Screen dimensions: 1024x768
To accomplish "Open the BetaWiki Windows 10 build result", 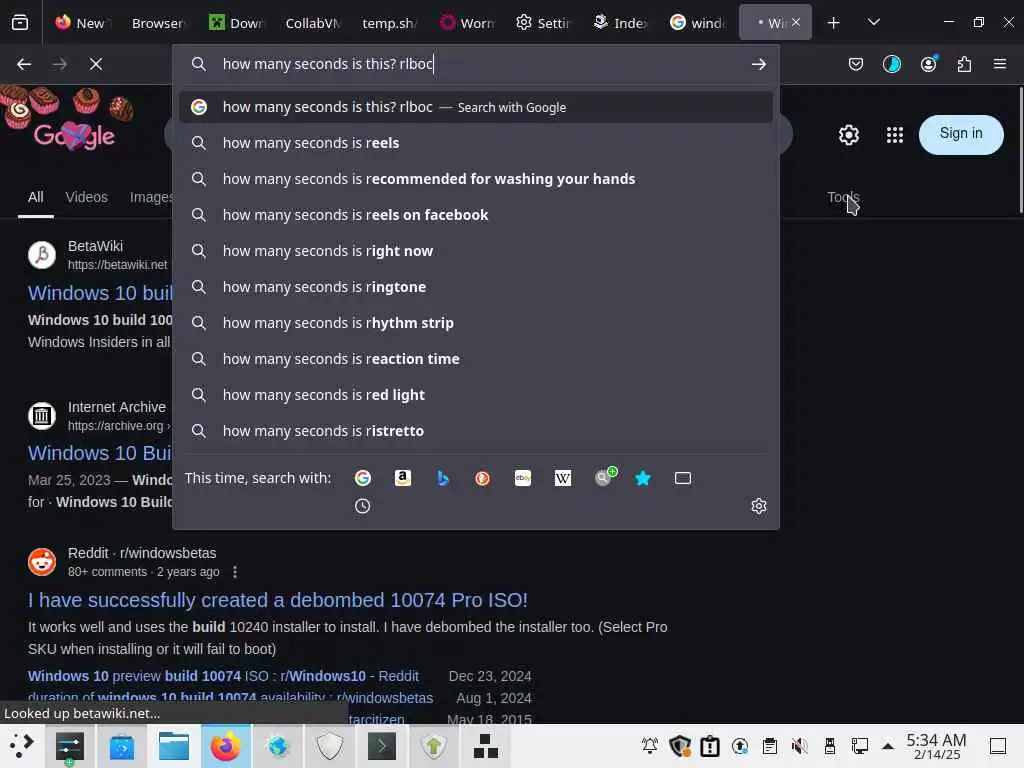I will [x=100, y=293].
